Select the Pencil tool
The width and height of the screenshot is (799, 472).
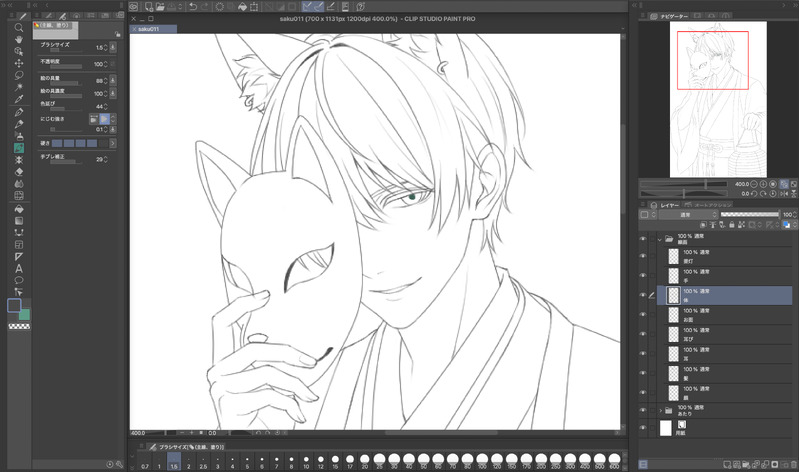(x=19, y=124)
